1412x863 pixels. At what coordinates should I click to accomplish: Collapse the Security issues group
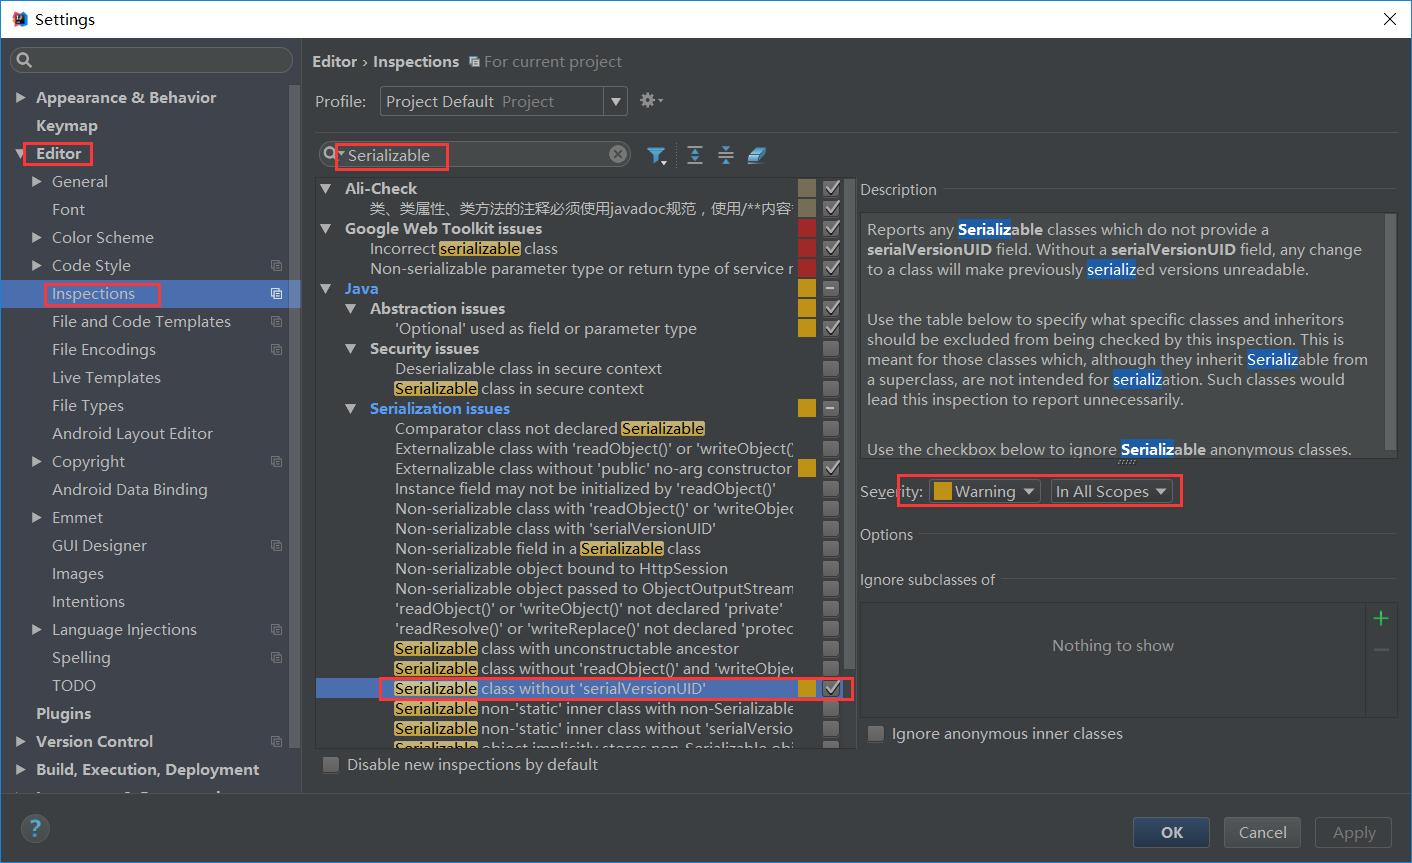pos(351,348)
